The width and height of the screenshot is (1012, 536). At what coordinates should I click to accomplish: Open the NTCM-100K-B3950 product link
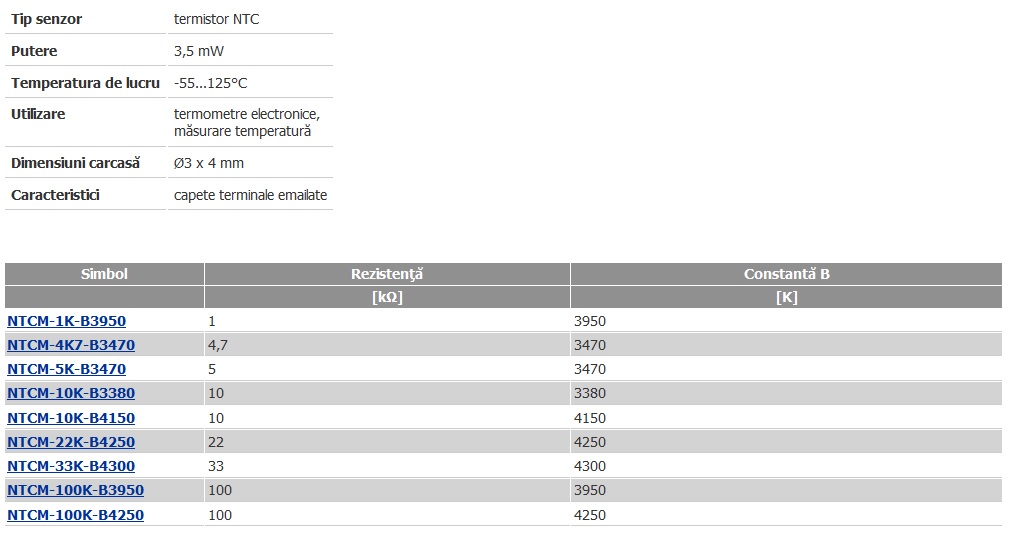point(76,490)
